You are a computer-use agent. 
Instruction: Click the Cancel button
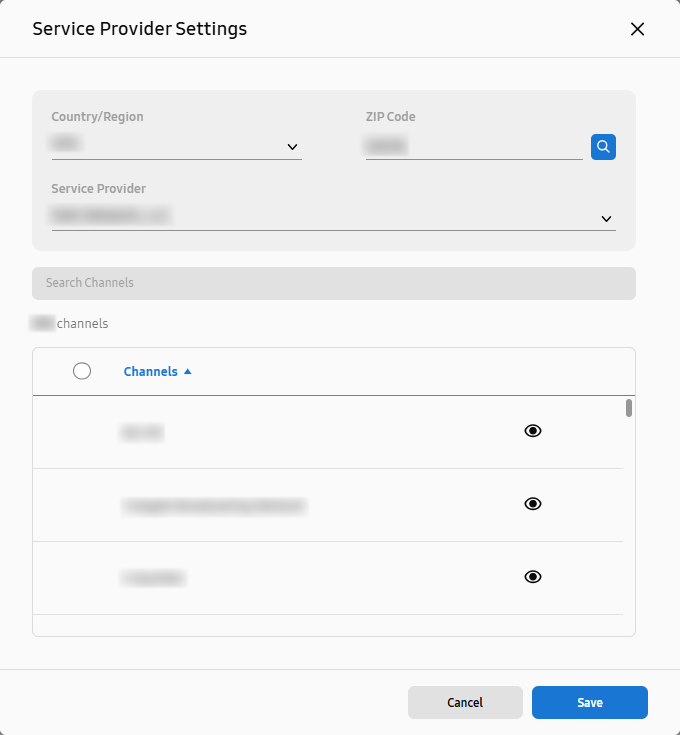tap(465, 702)
